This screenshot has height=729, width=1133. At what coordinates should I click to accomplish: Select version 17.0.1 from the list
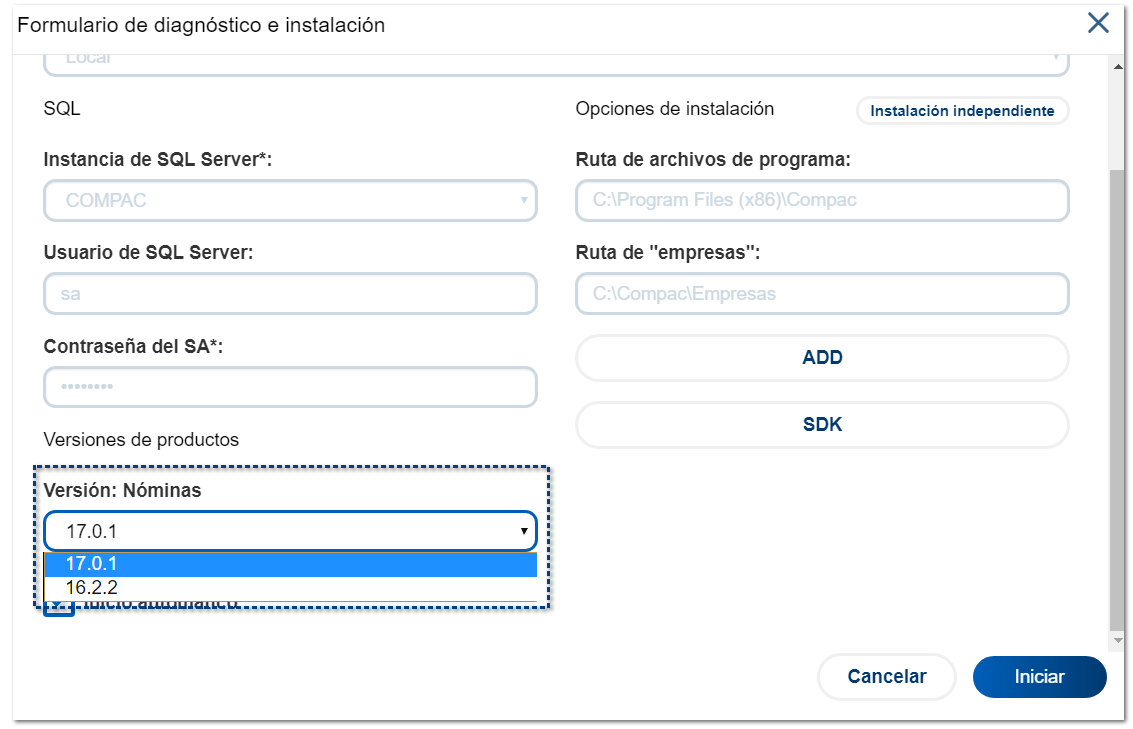click(290, 565)
